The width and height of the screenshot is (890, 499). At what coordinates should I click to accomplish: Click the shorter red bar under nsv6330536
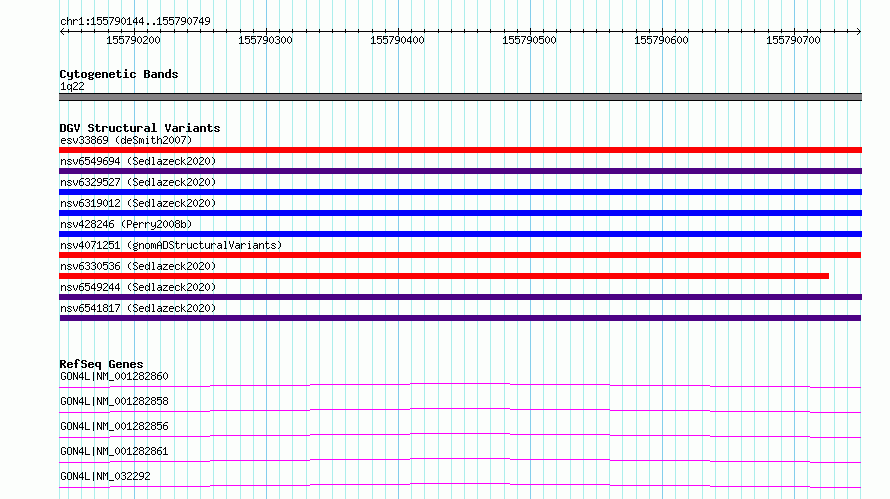444,276
